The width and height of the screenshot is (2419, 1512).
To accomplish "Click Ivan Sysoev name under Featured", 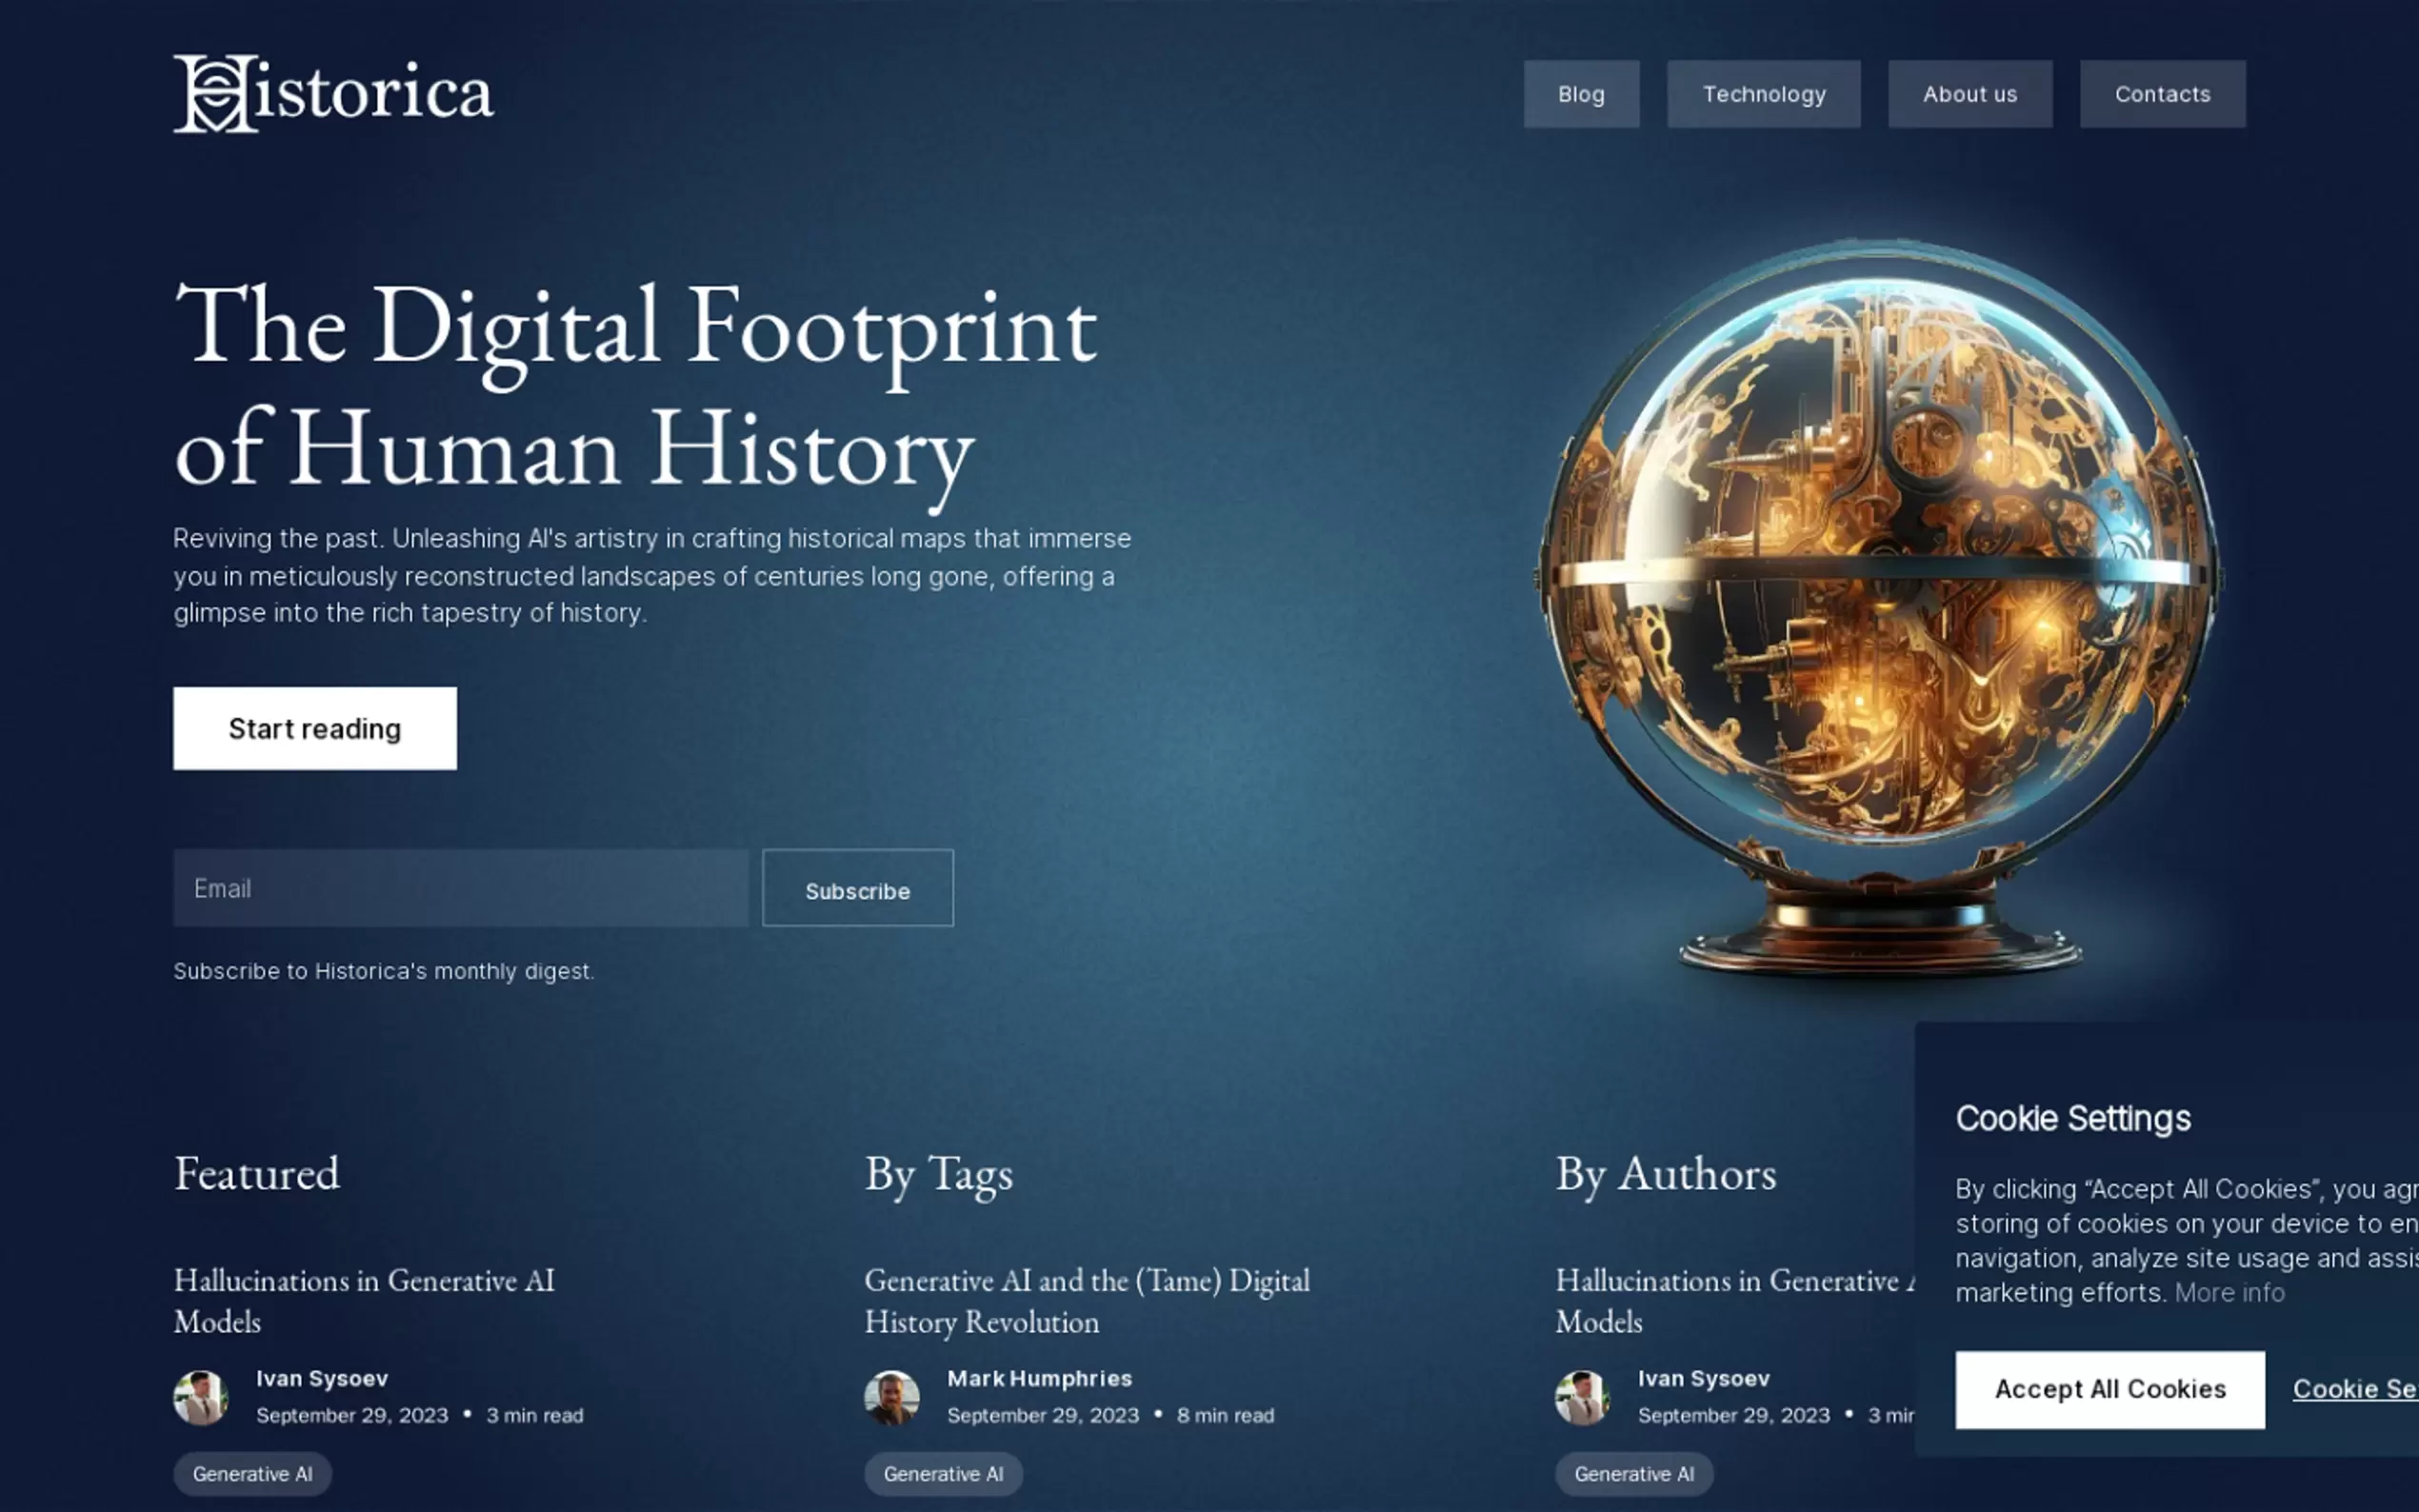I will [322, 1378].
